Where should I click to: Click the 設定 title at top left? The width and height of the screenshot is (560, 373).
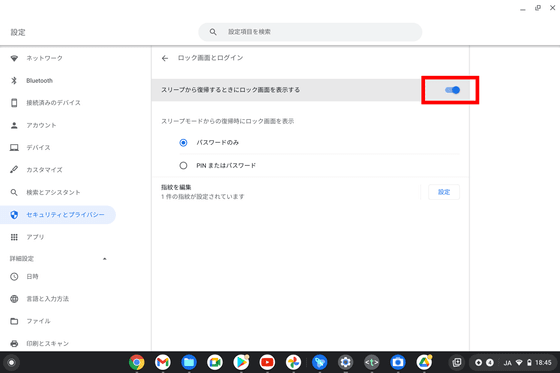[18, 33]
